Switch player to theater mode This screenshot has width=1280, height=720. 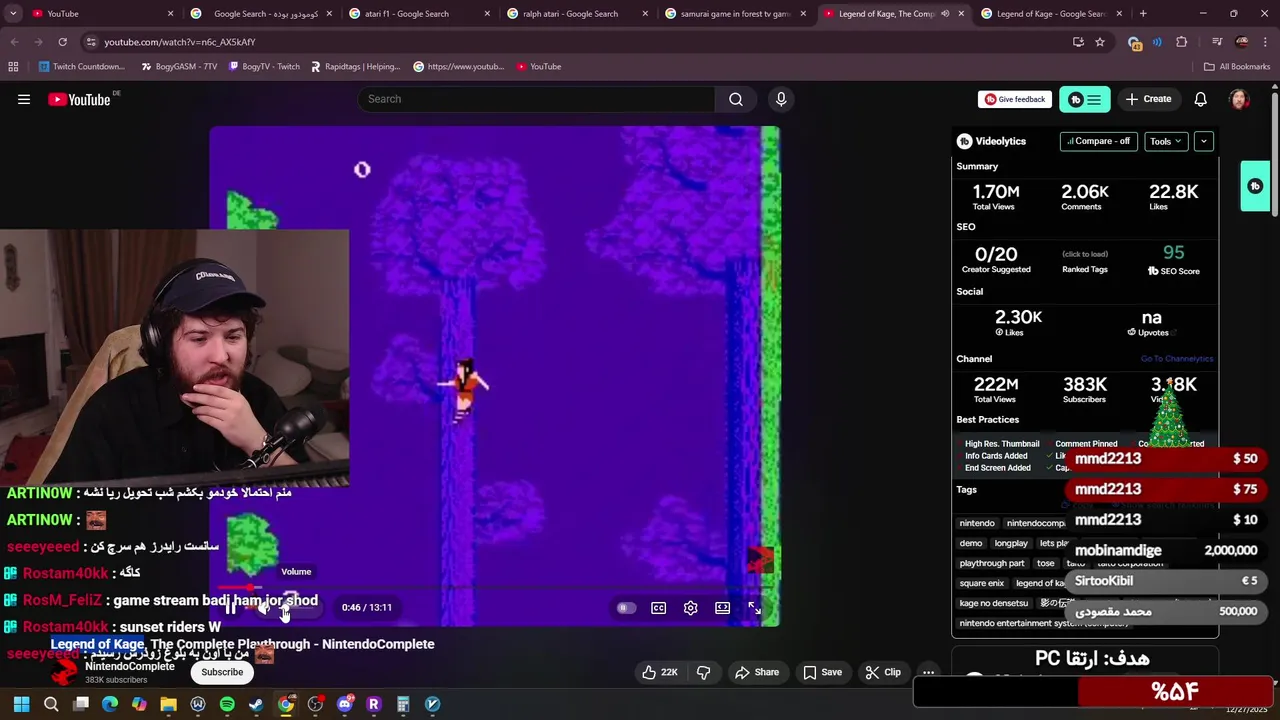tap(722, 608)
